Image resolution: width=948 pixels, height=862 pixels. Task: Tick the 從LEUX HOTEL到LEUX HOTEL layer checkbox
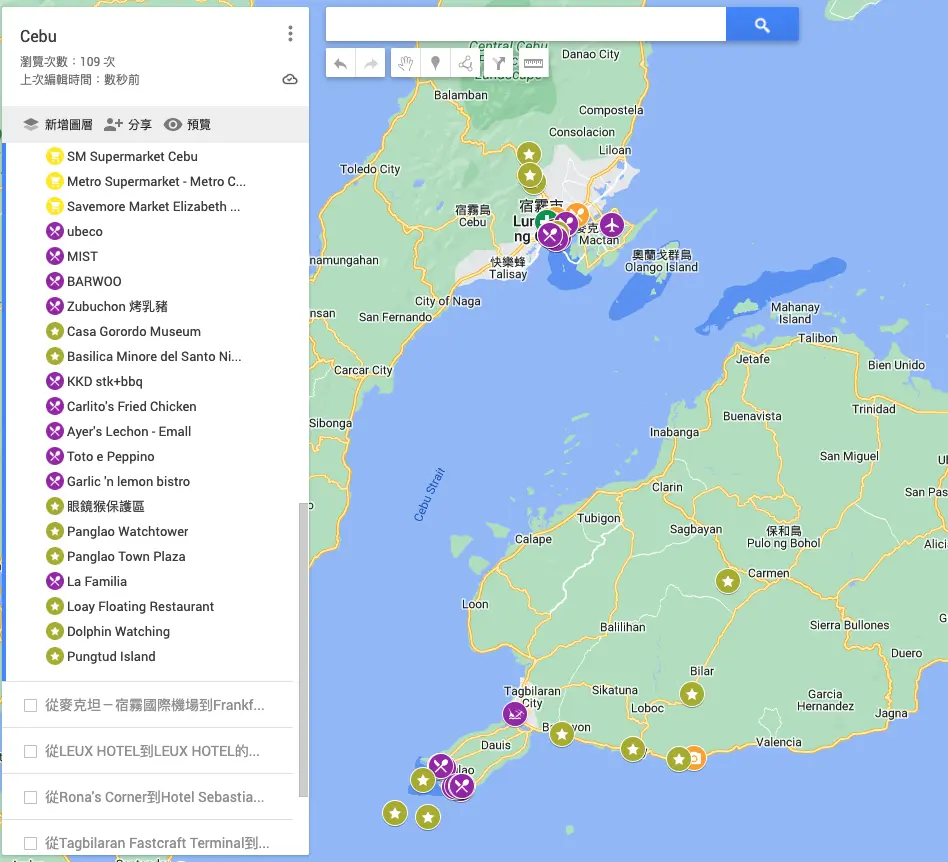click(30, 751)
